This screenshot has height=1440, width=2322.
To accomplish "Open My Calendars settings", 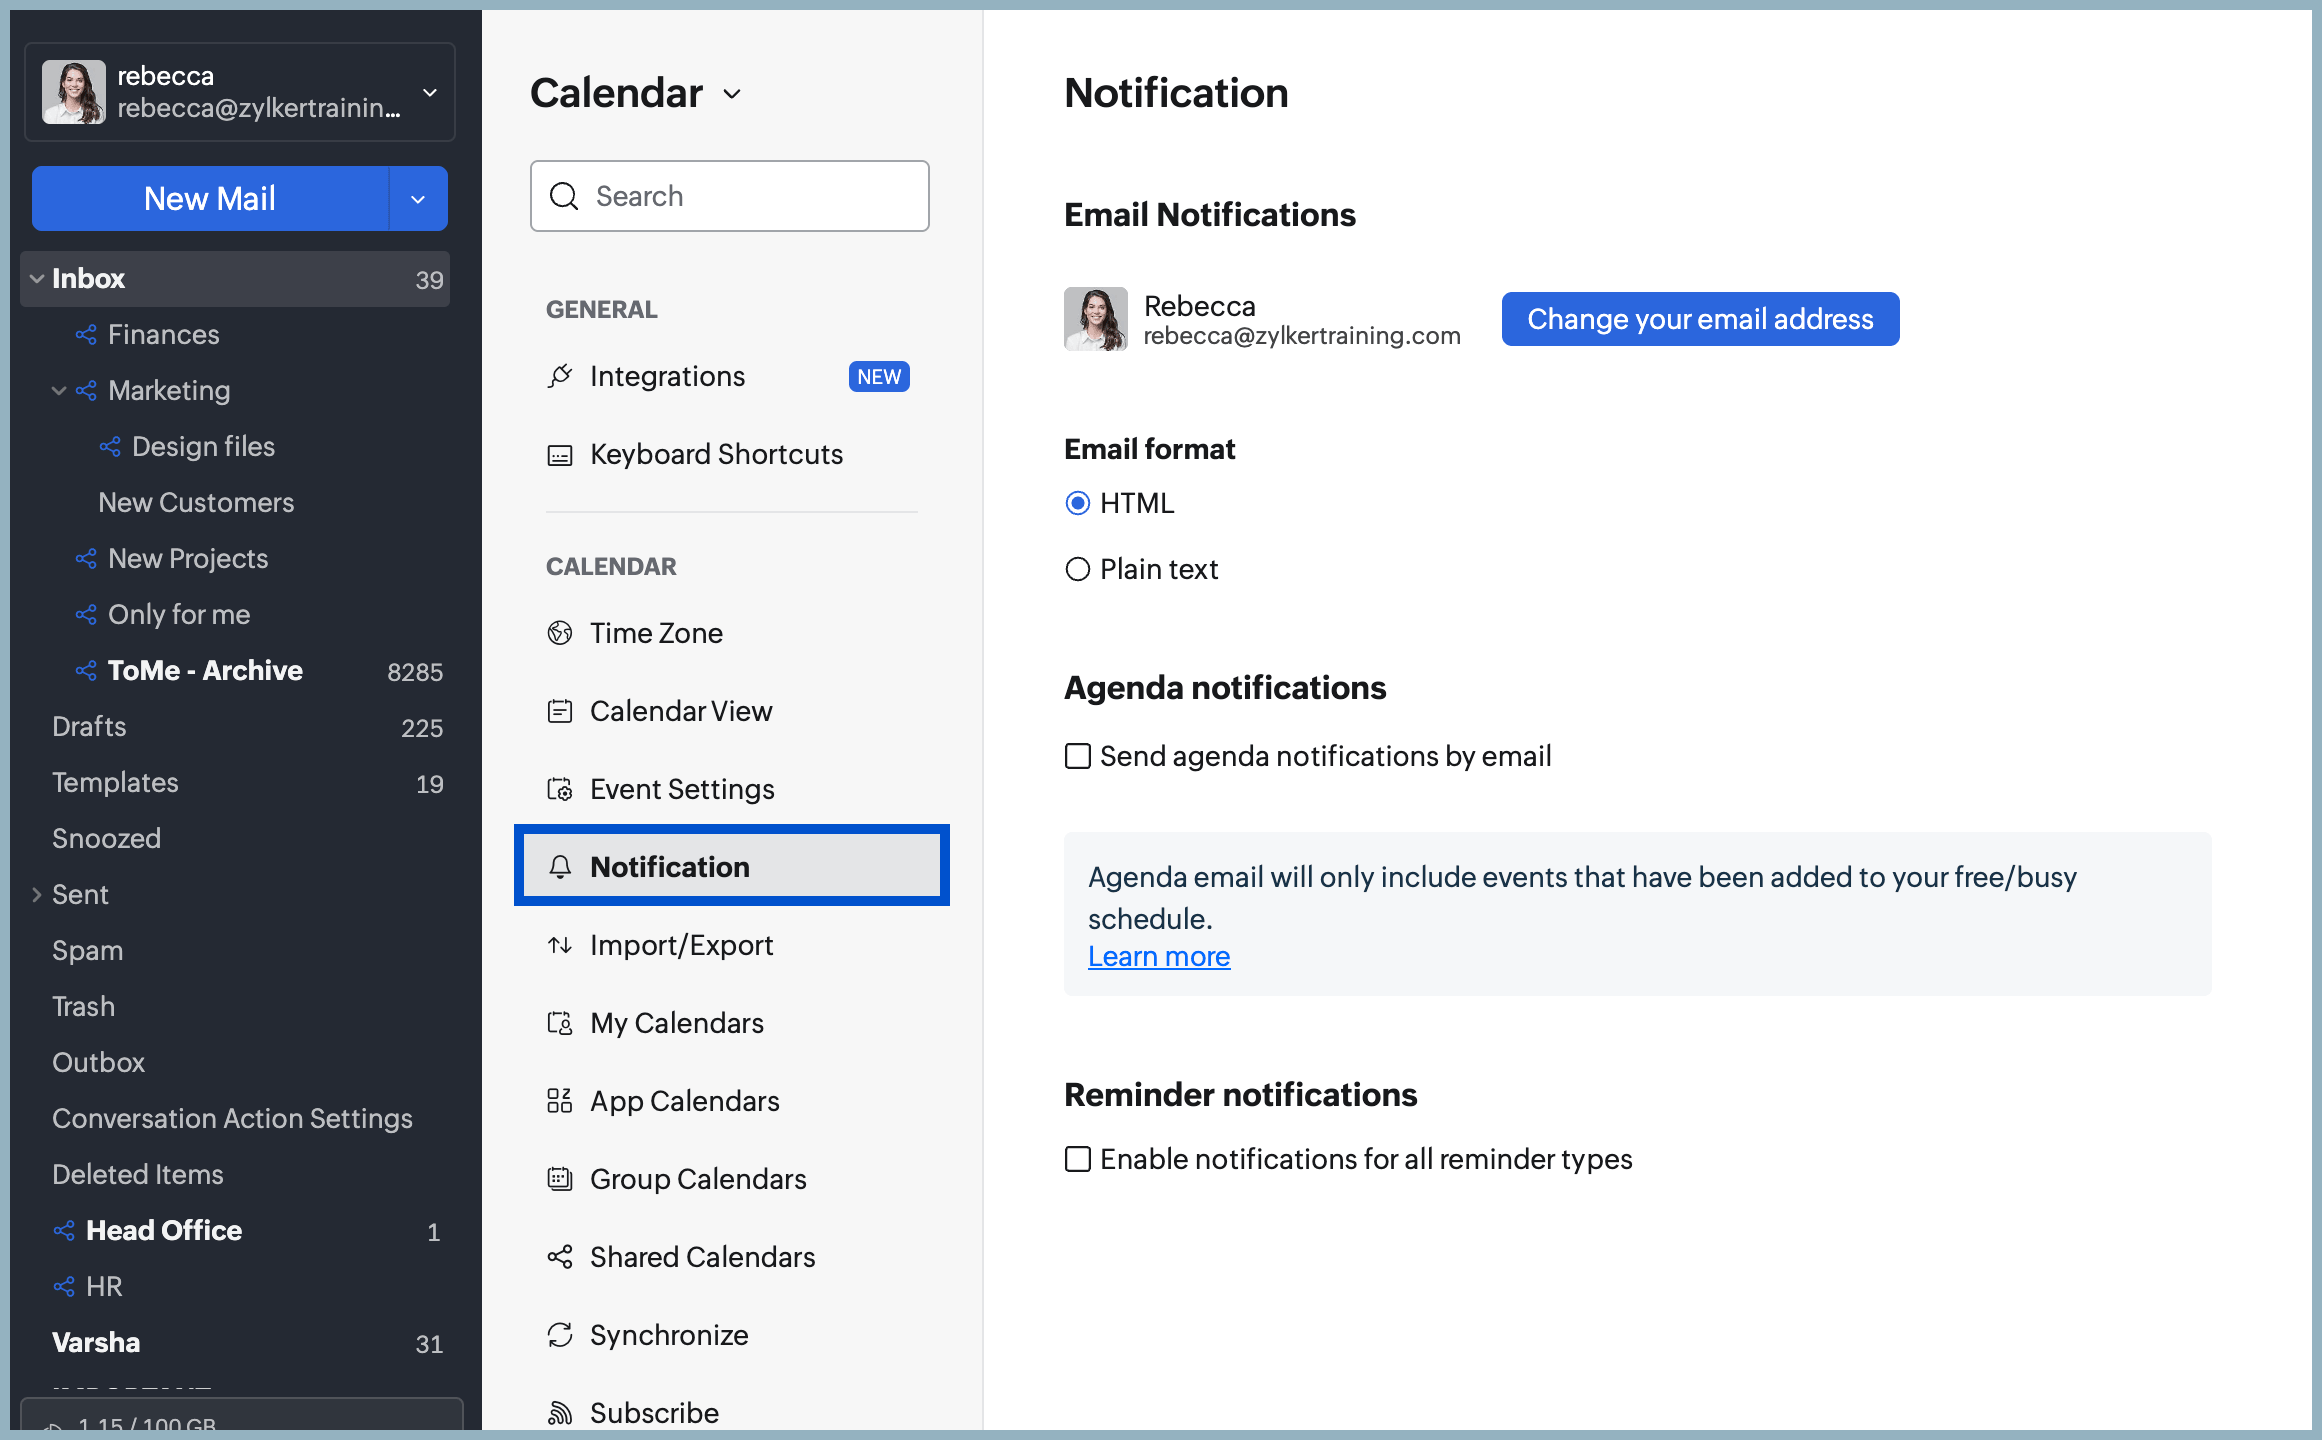I will pyautogui.click(x=731, y=1023).
